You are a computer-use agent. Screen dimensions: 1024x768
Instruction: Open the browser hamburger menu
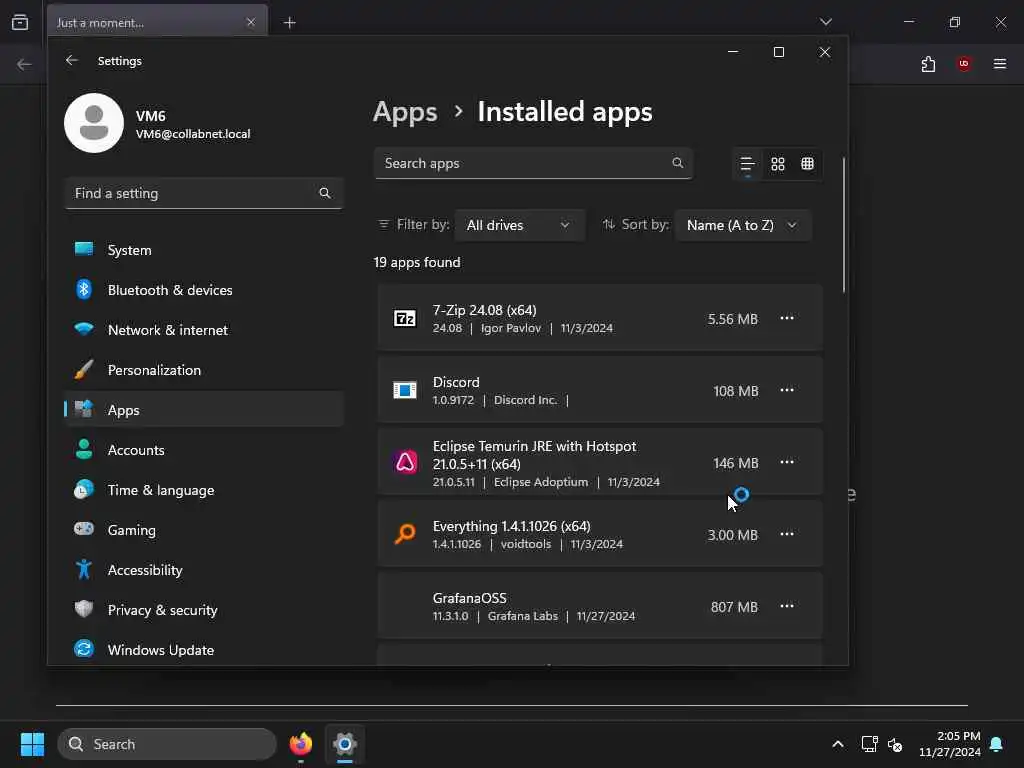1000,64
